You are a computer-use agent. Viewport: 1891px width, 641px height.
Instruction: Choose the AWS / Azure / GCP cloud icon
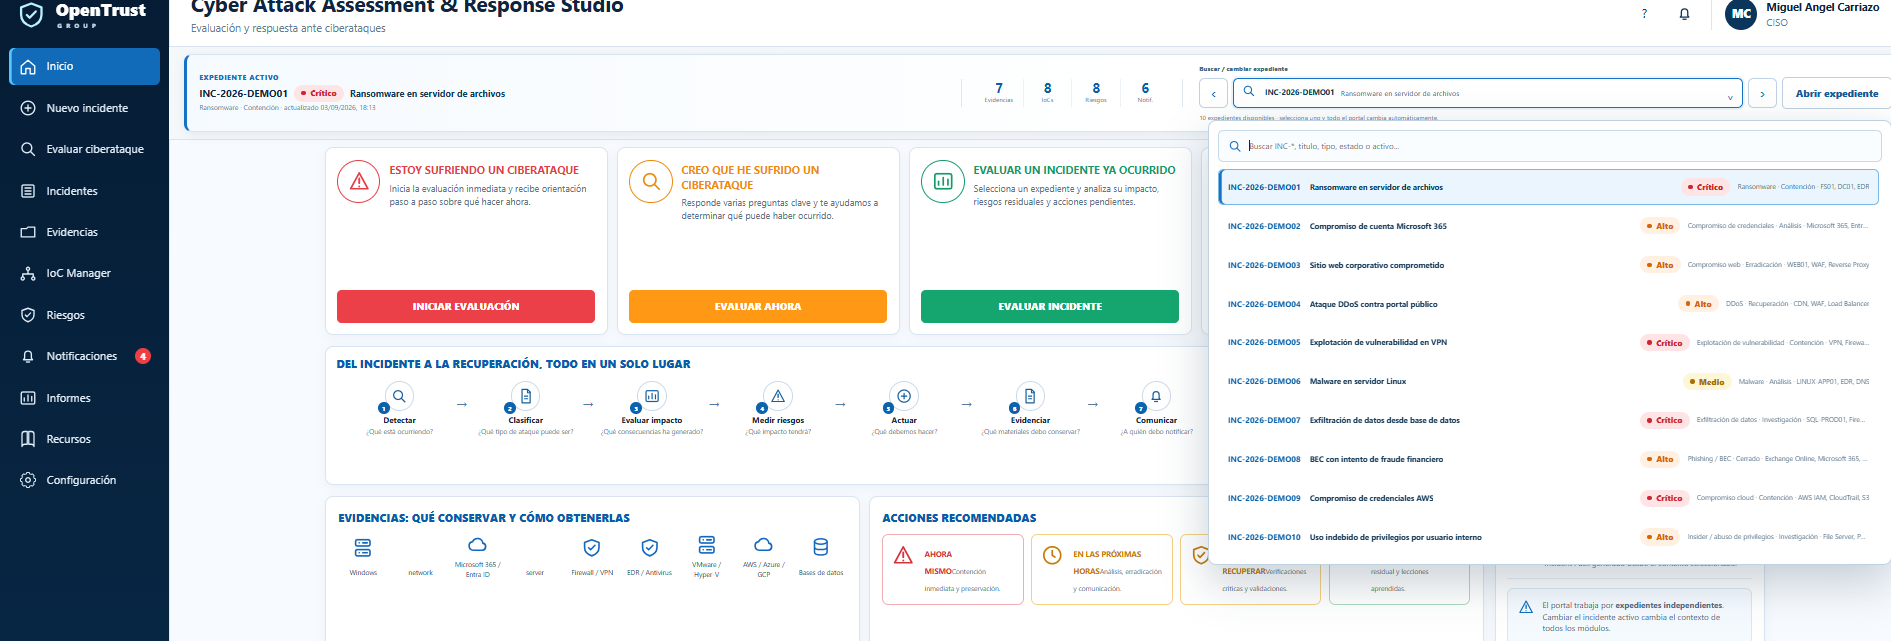pyautogui.click(x=763, y=545)
